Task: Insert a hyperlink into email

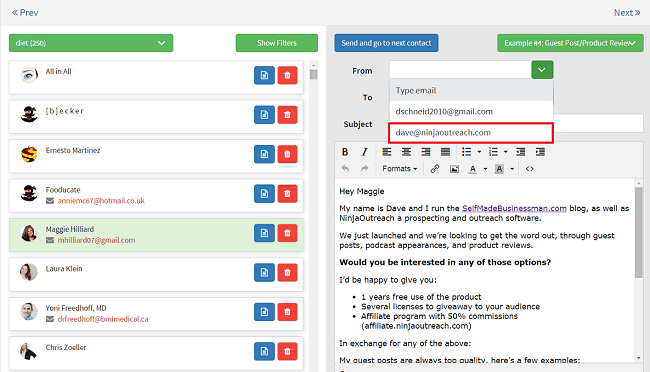Action: [434, 169]
